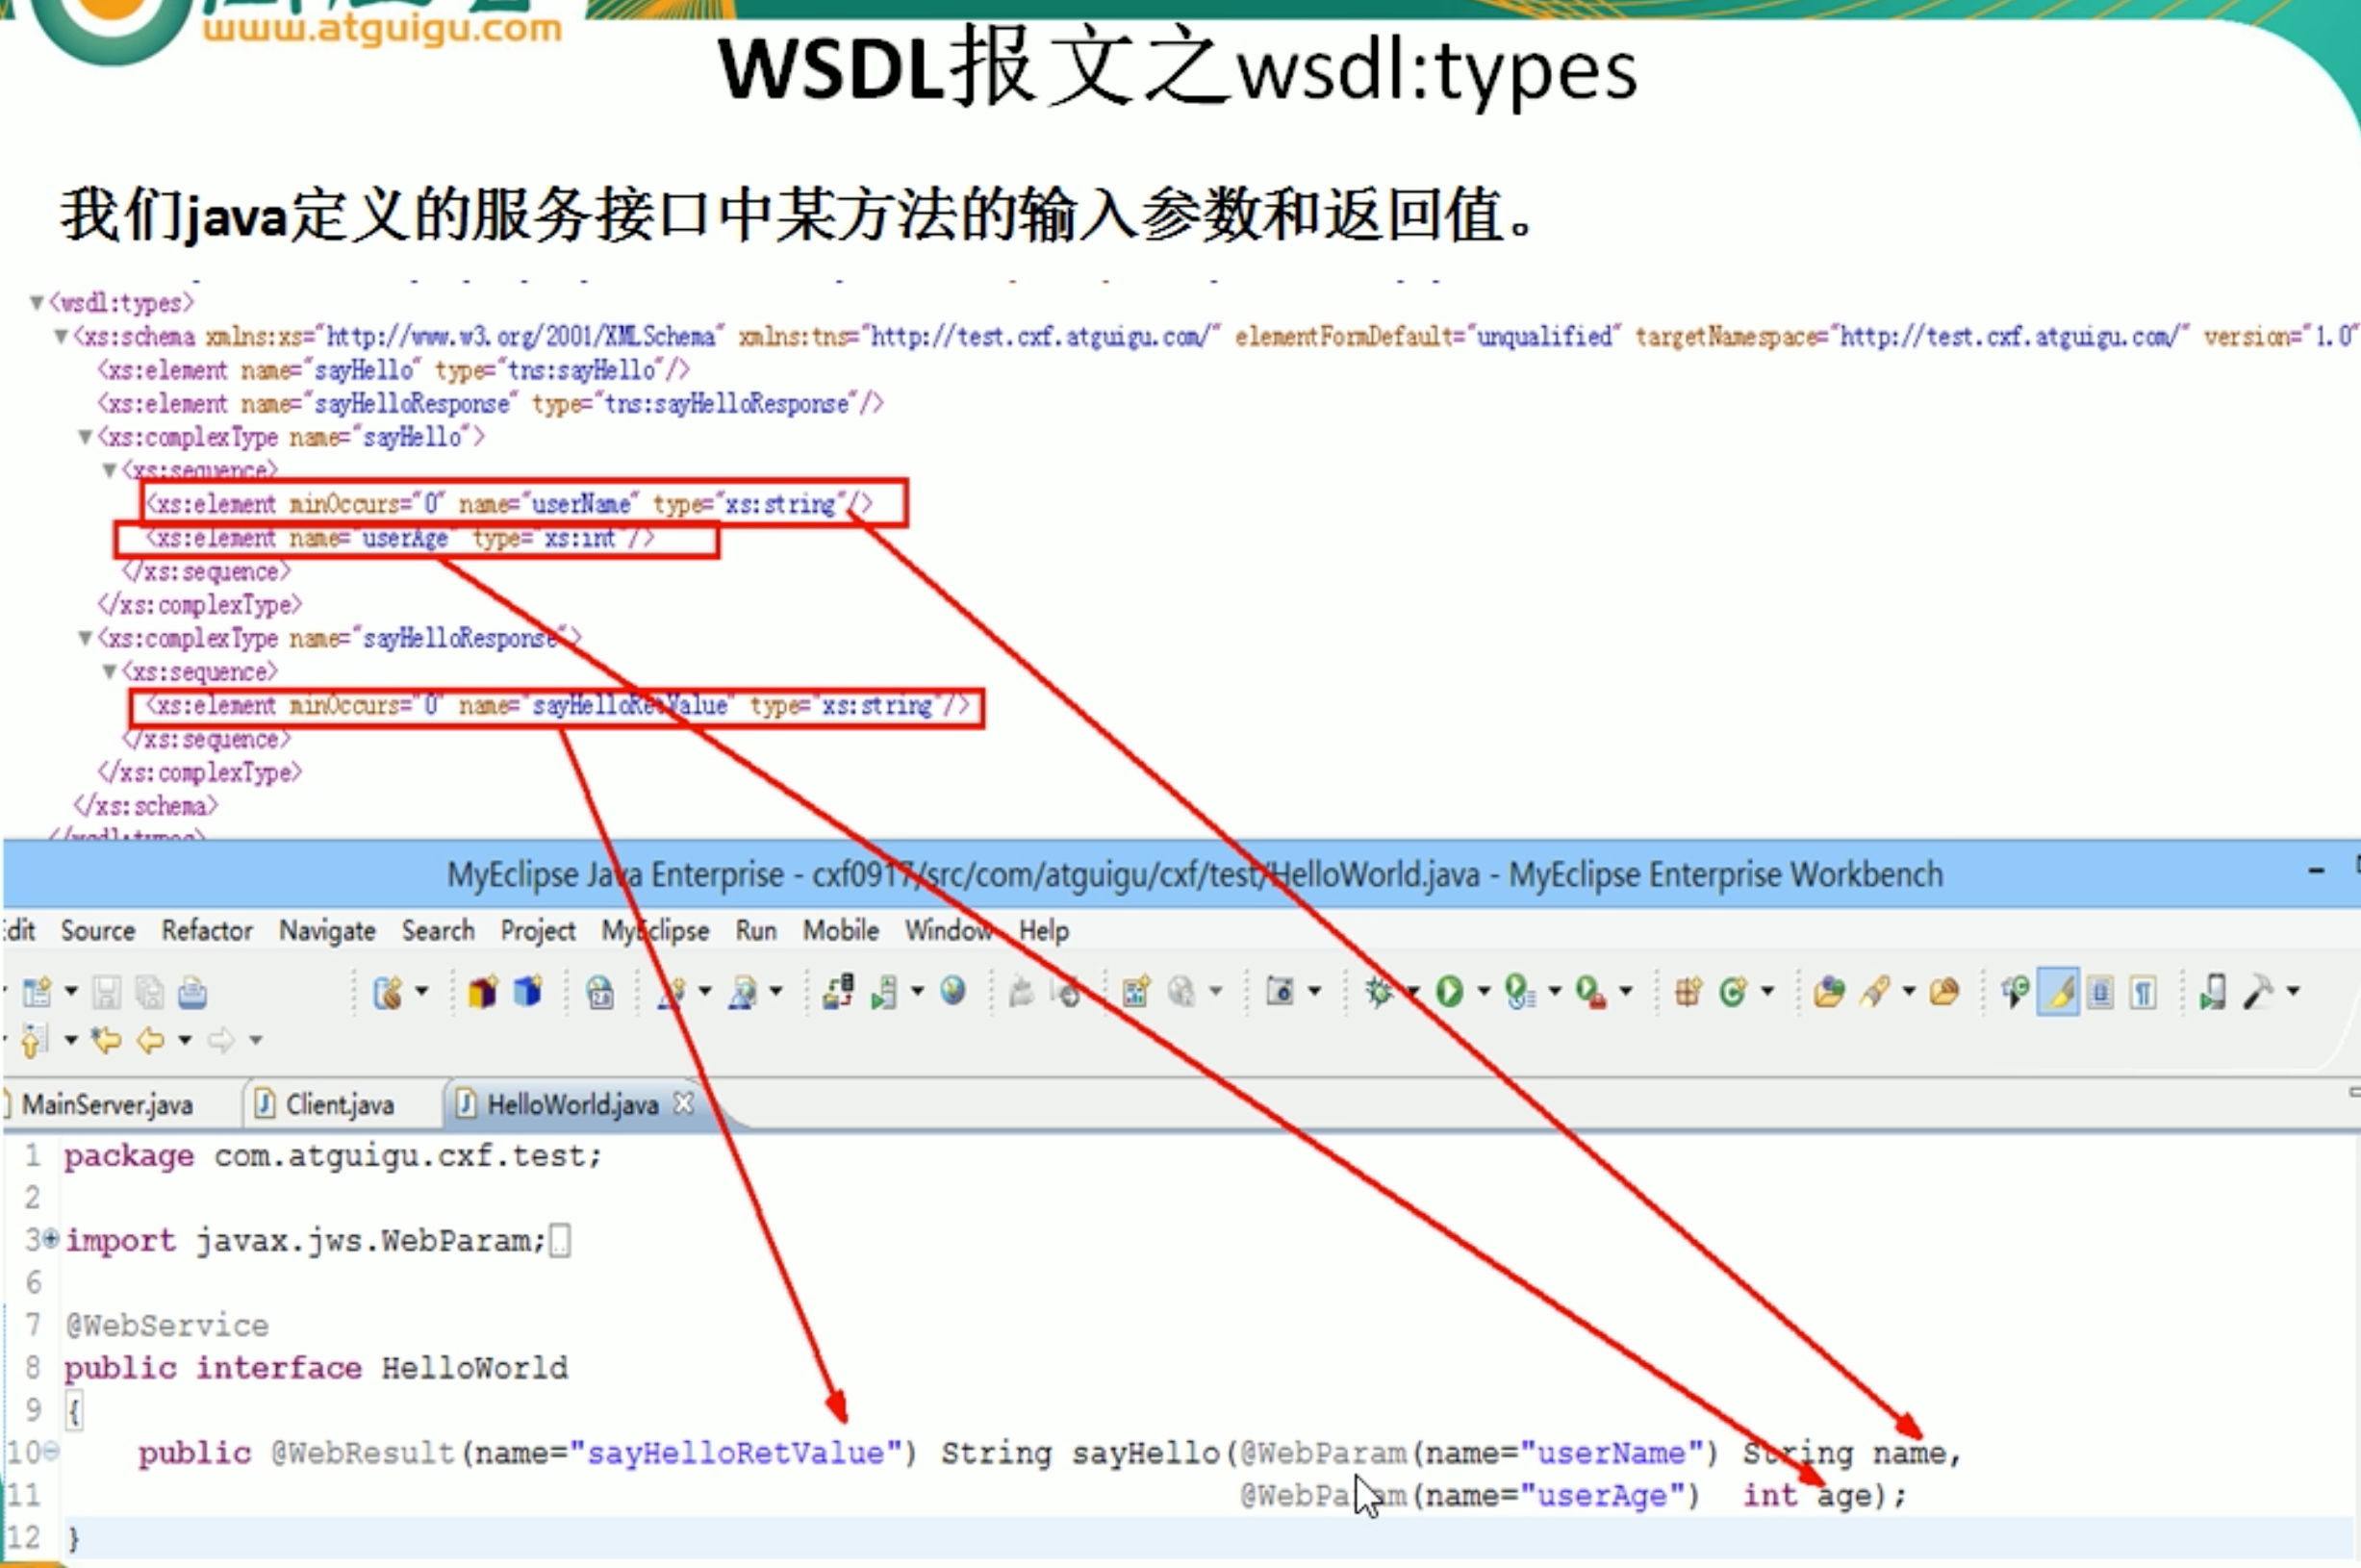This screenshot has height=1568, width=2361.
Task: Switch to the MainServer.java tab
Action: click(x=106, y=1104)
